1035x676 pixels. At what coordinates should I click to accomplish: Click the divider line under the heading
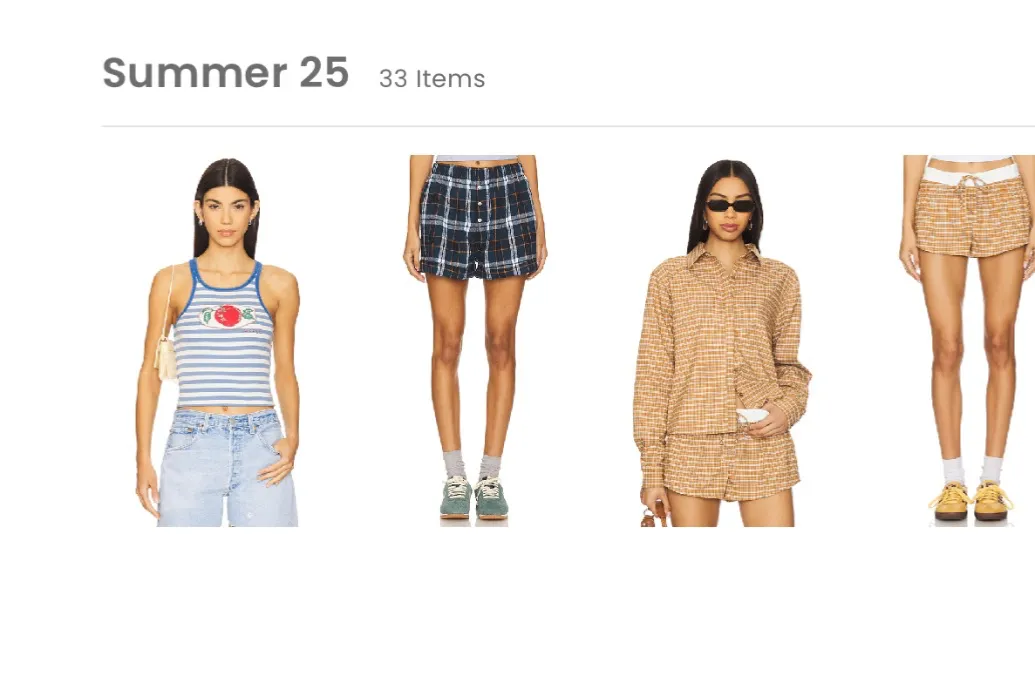tap(568, 125)
